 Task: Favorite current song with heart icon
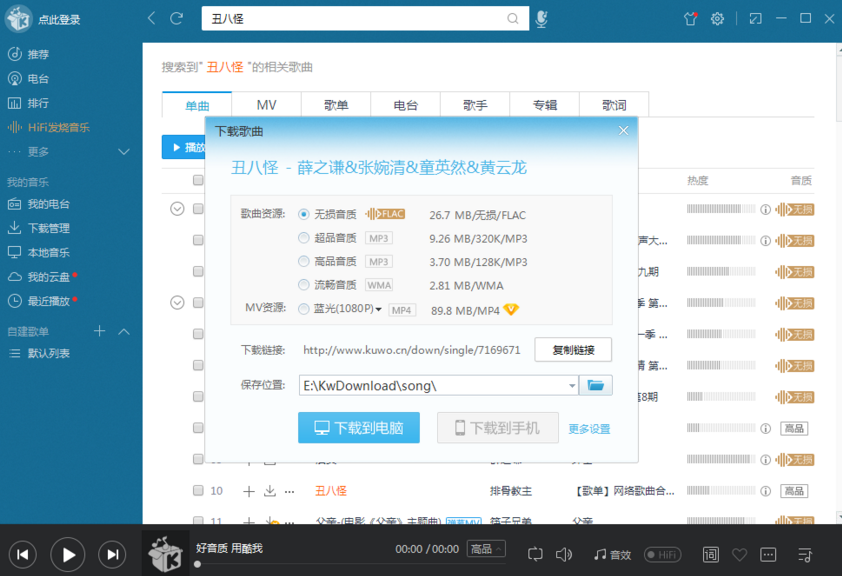point(739,555)
